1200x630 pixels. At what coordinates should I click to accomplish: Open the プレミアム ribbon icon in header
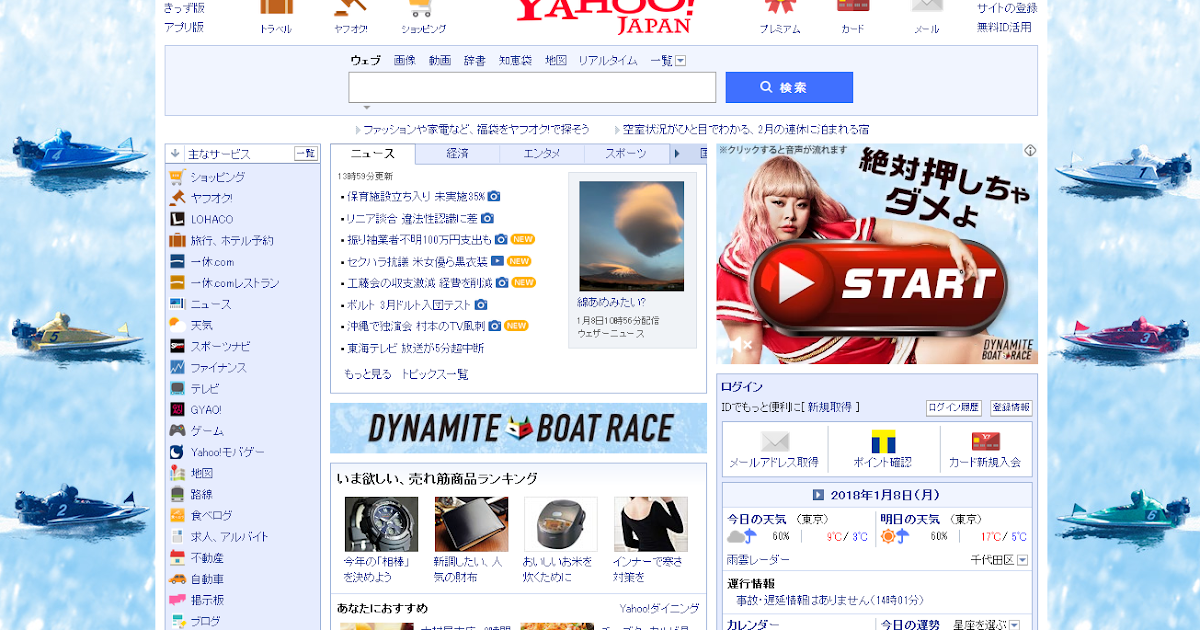[780, 7]
